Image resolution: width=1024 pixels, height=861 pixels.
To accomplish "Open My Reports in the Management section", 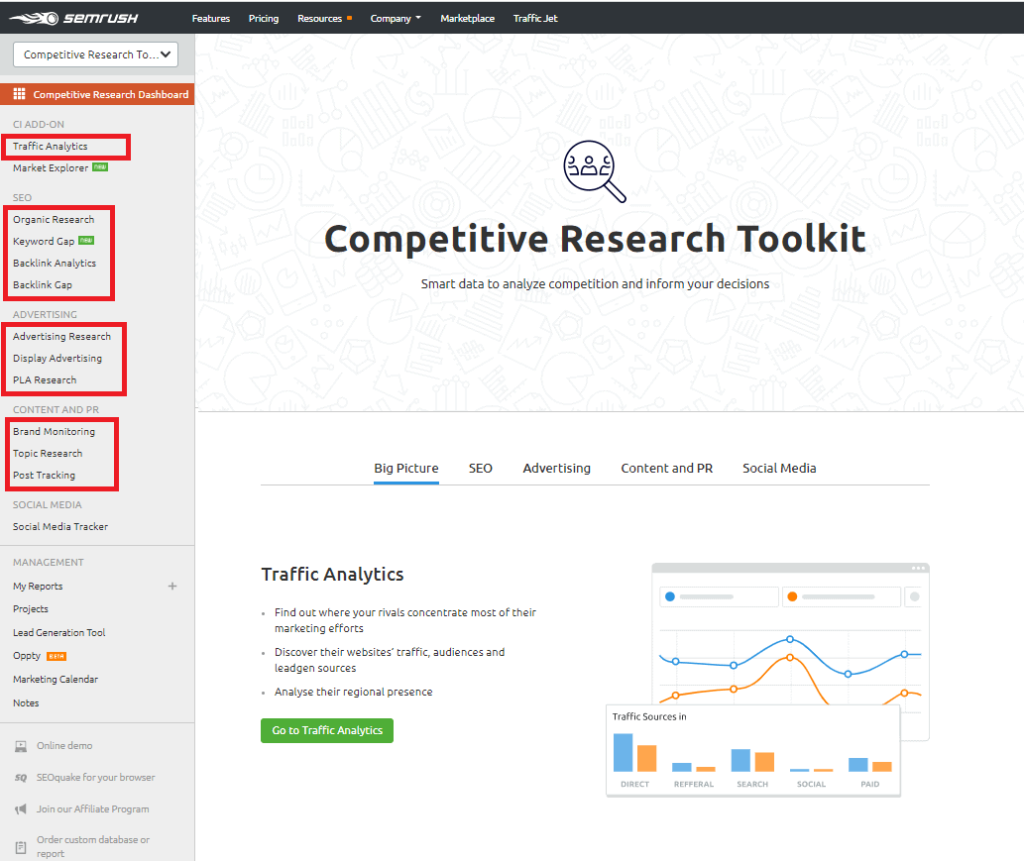I will (x=38, y=586).
